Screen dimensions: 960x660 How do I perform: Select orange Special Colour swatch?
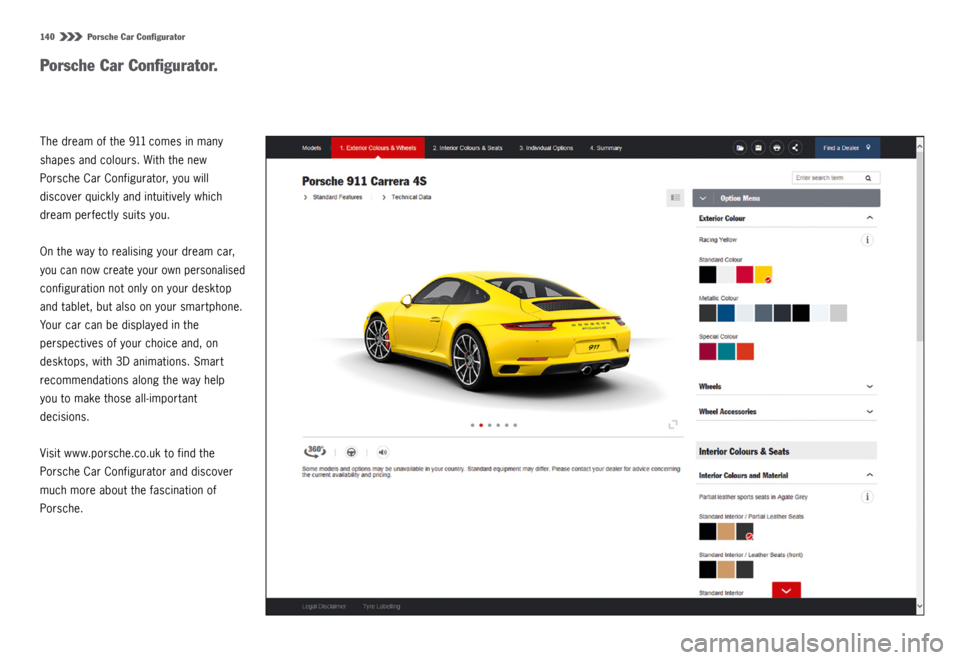[x=744, y=351]
